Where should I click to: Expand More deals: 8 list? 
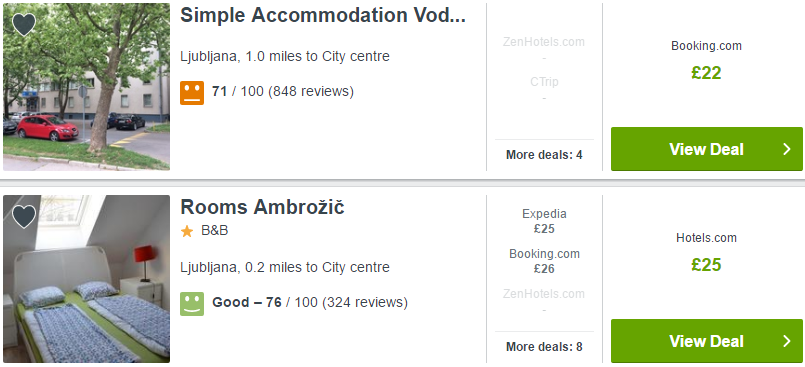point(544,347)
